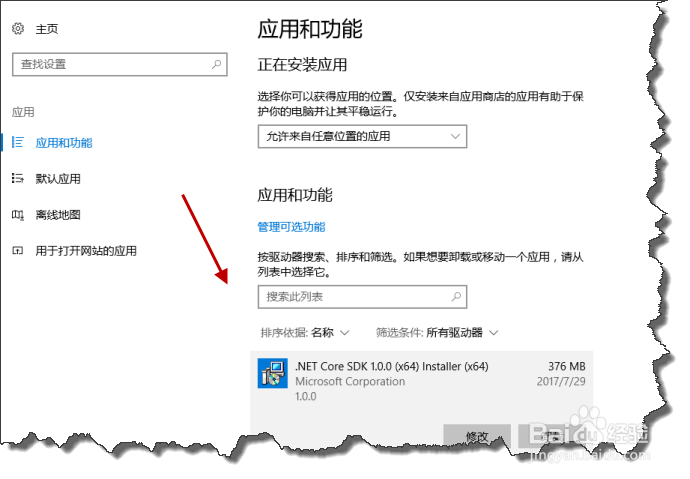This screenshot has width=690, height=479.
Task: Click the Home gear icon
Action: click(18, 29)
